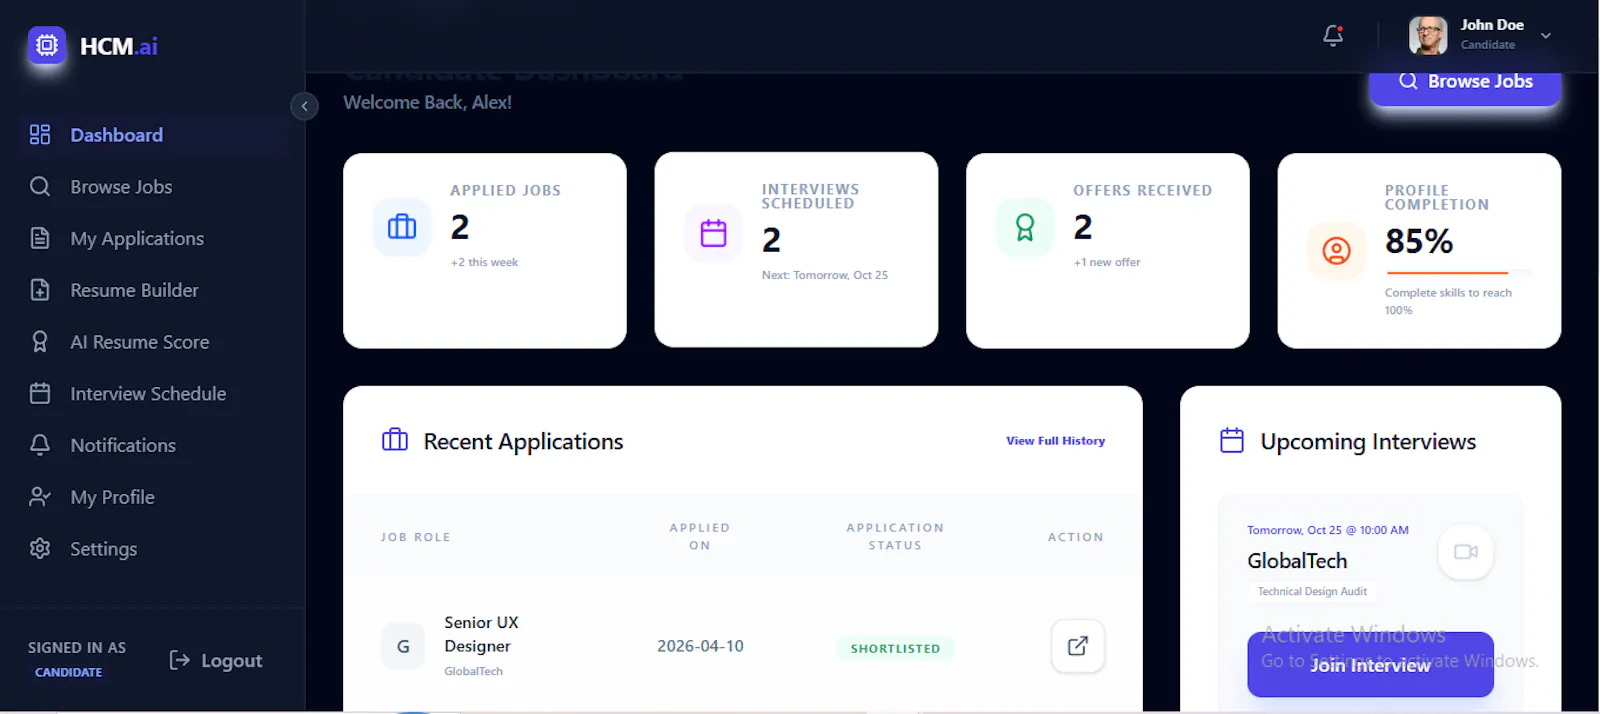Click the APPLICATION STATUS column header

[x=895, y=536]
